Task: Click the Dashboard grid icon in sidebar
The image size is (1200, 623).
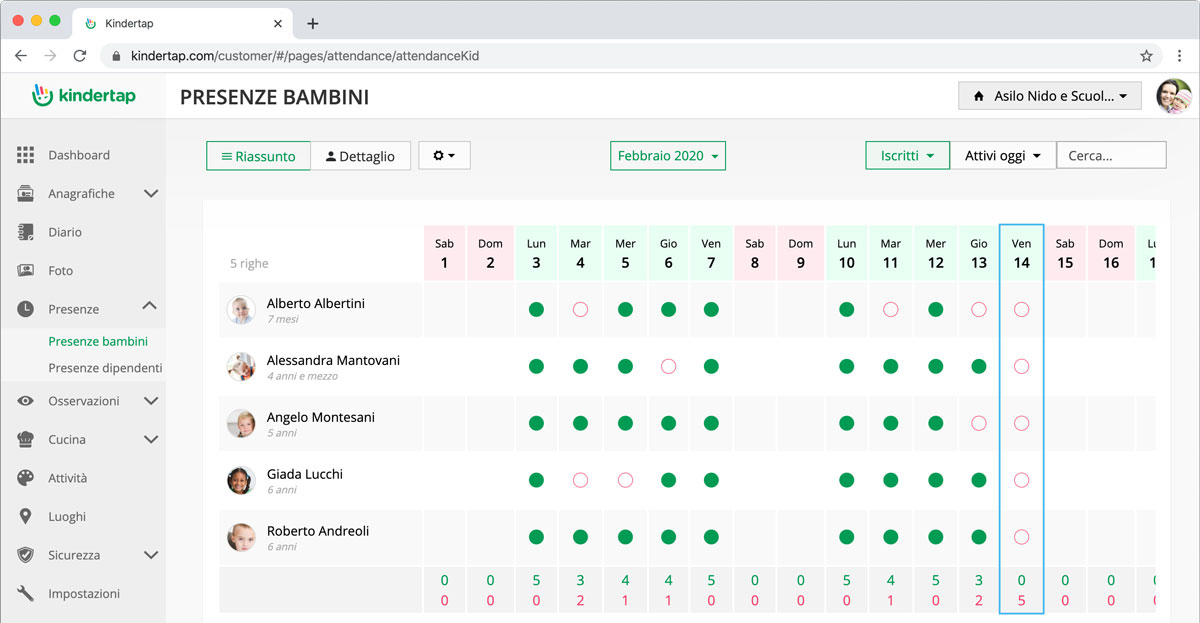Action: click(26, 155)
